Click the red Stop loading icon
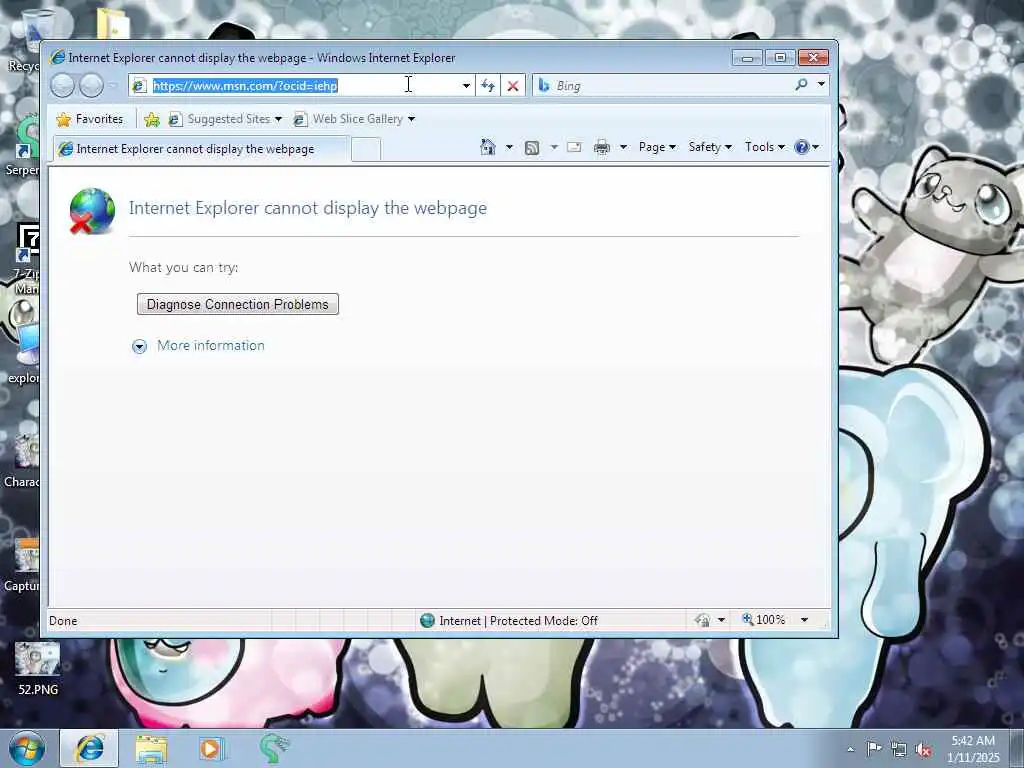This screenshot has height=768, width=1024. point(513,86)
